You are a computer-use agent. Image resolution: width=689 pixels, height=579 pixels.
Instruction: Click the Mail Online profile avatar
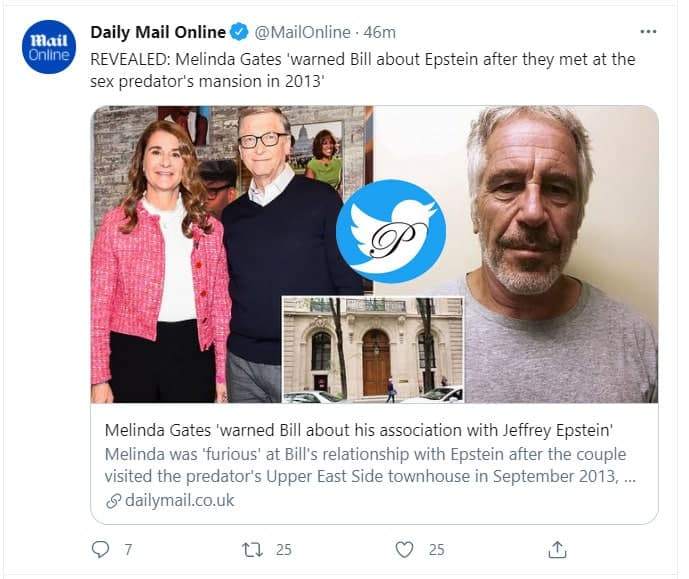[x=49, y=47]
